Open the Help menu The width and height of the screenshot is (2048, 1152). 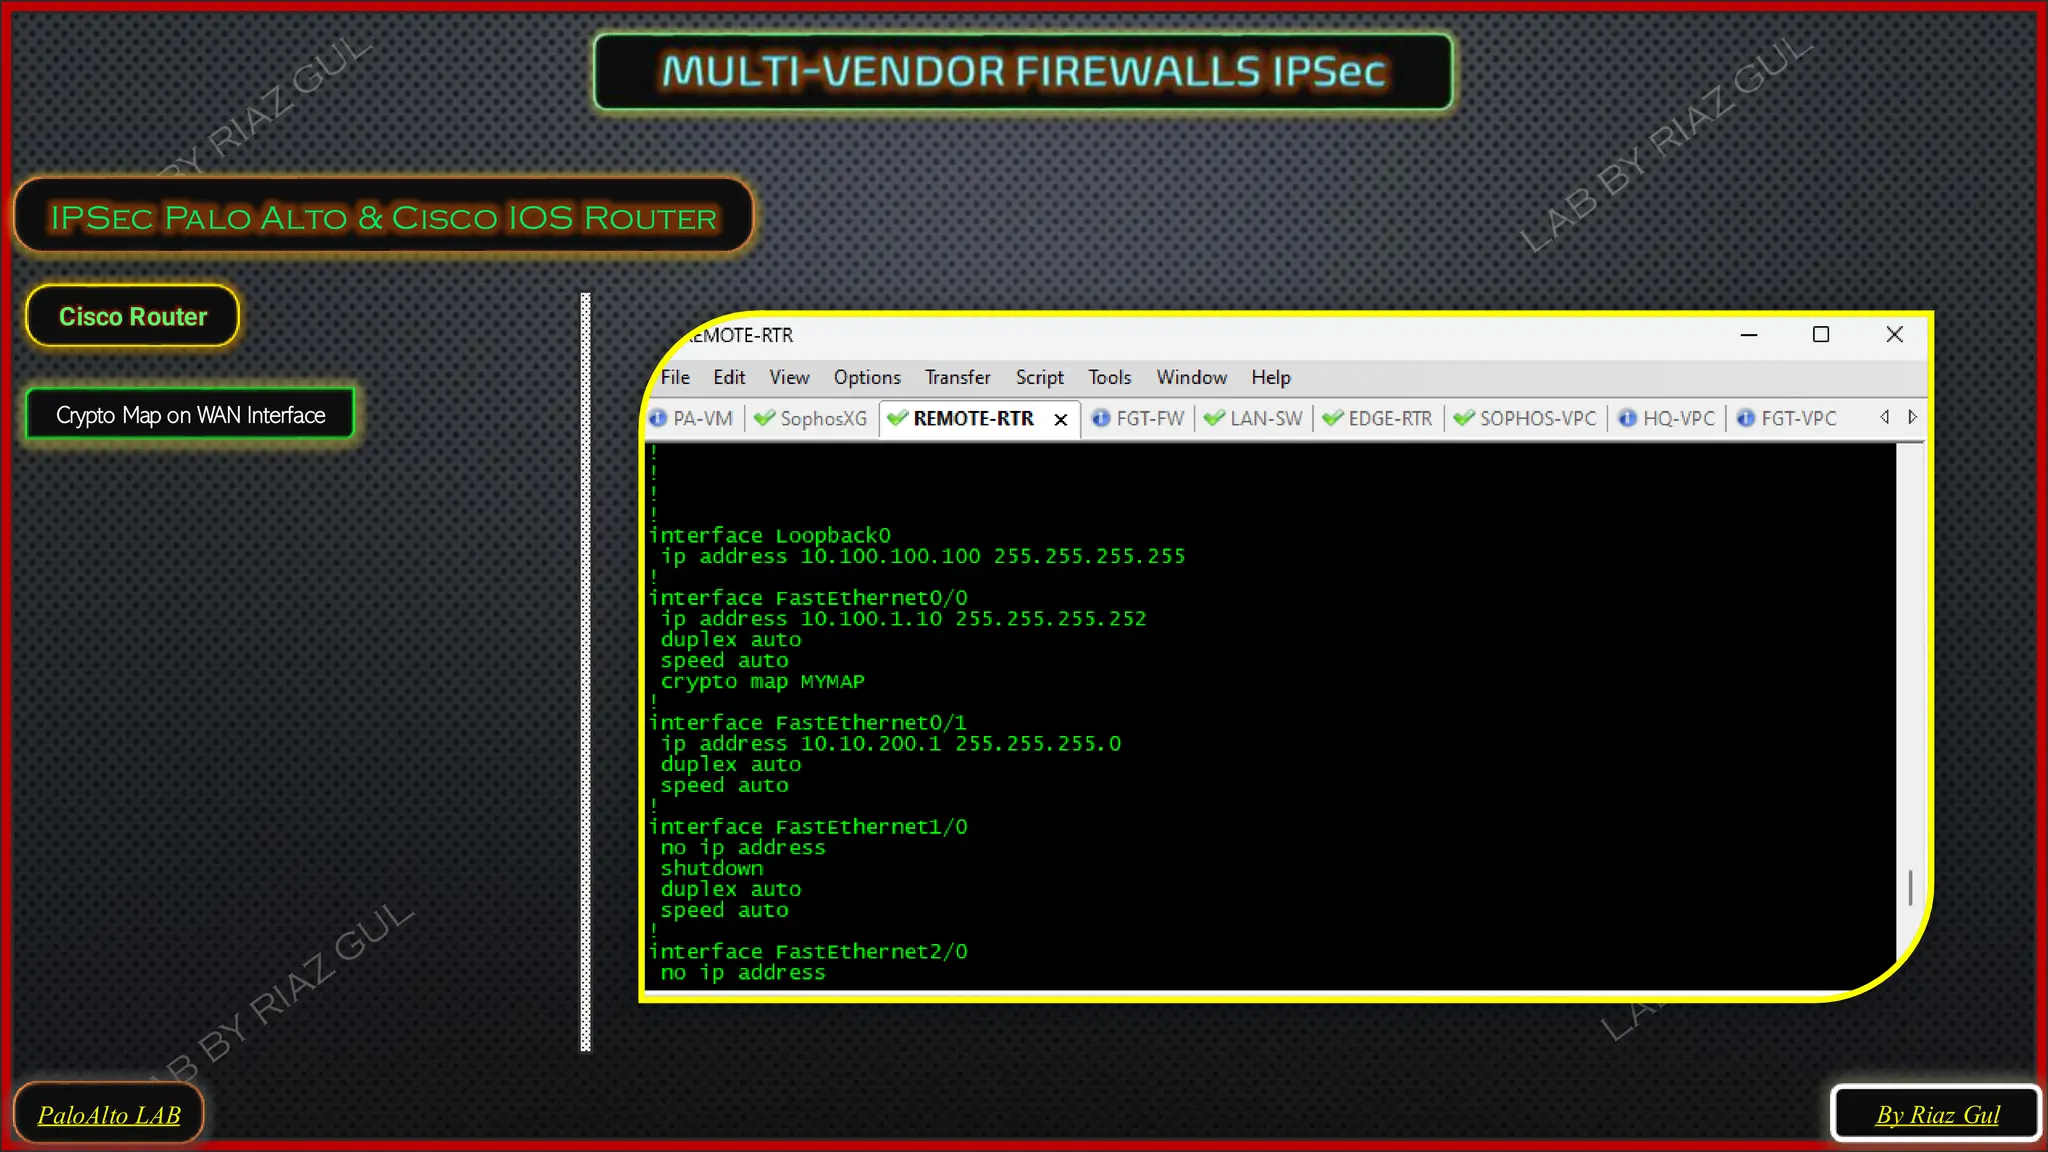coord(1270,377)
